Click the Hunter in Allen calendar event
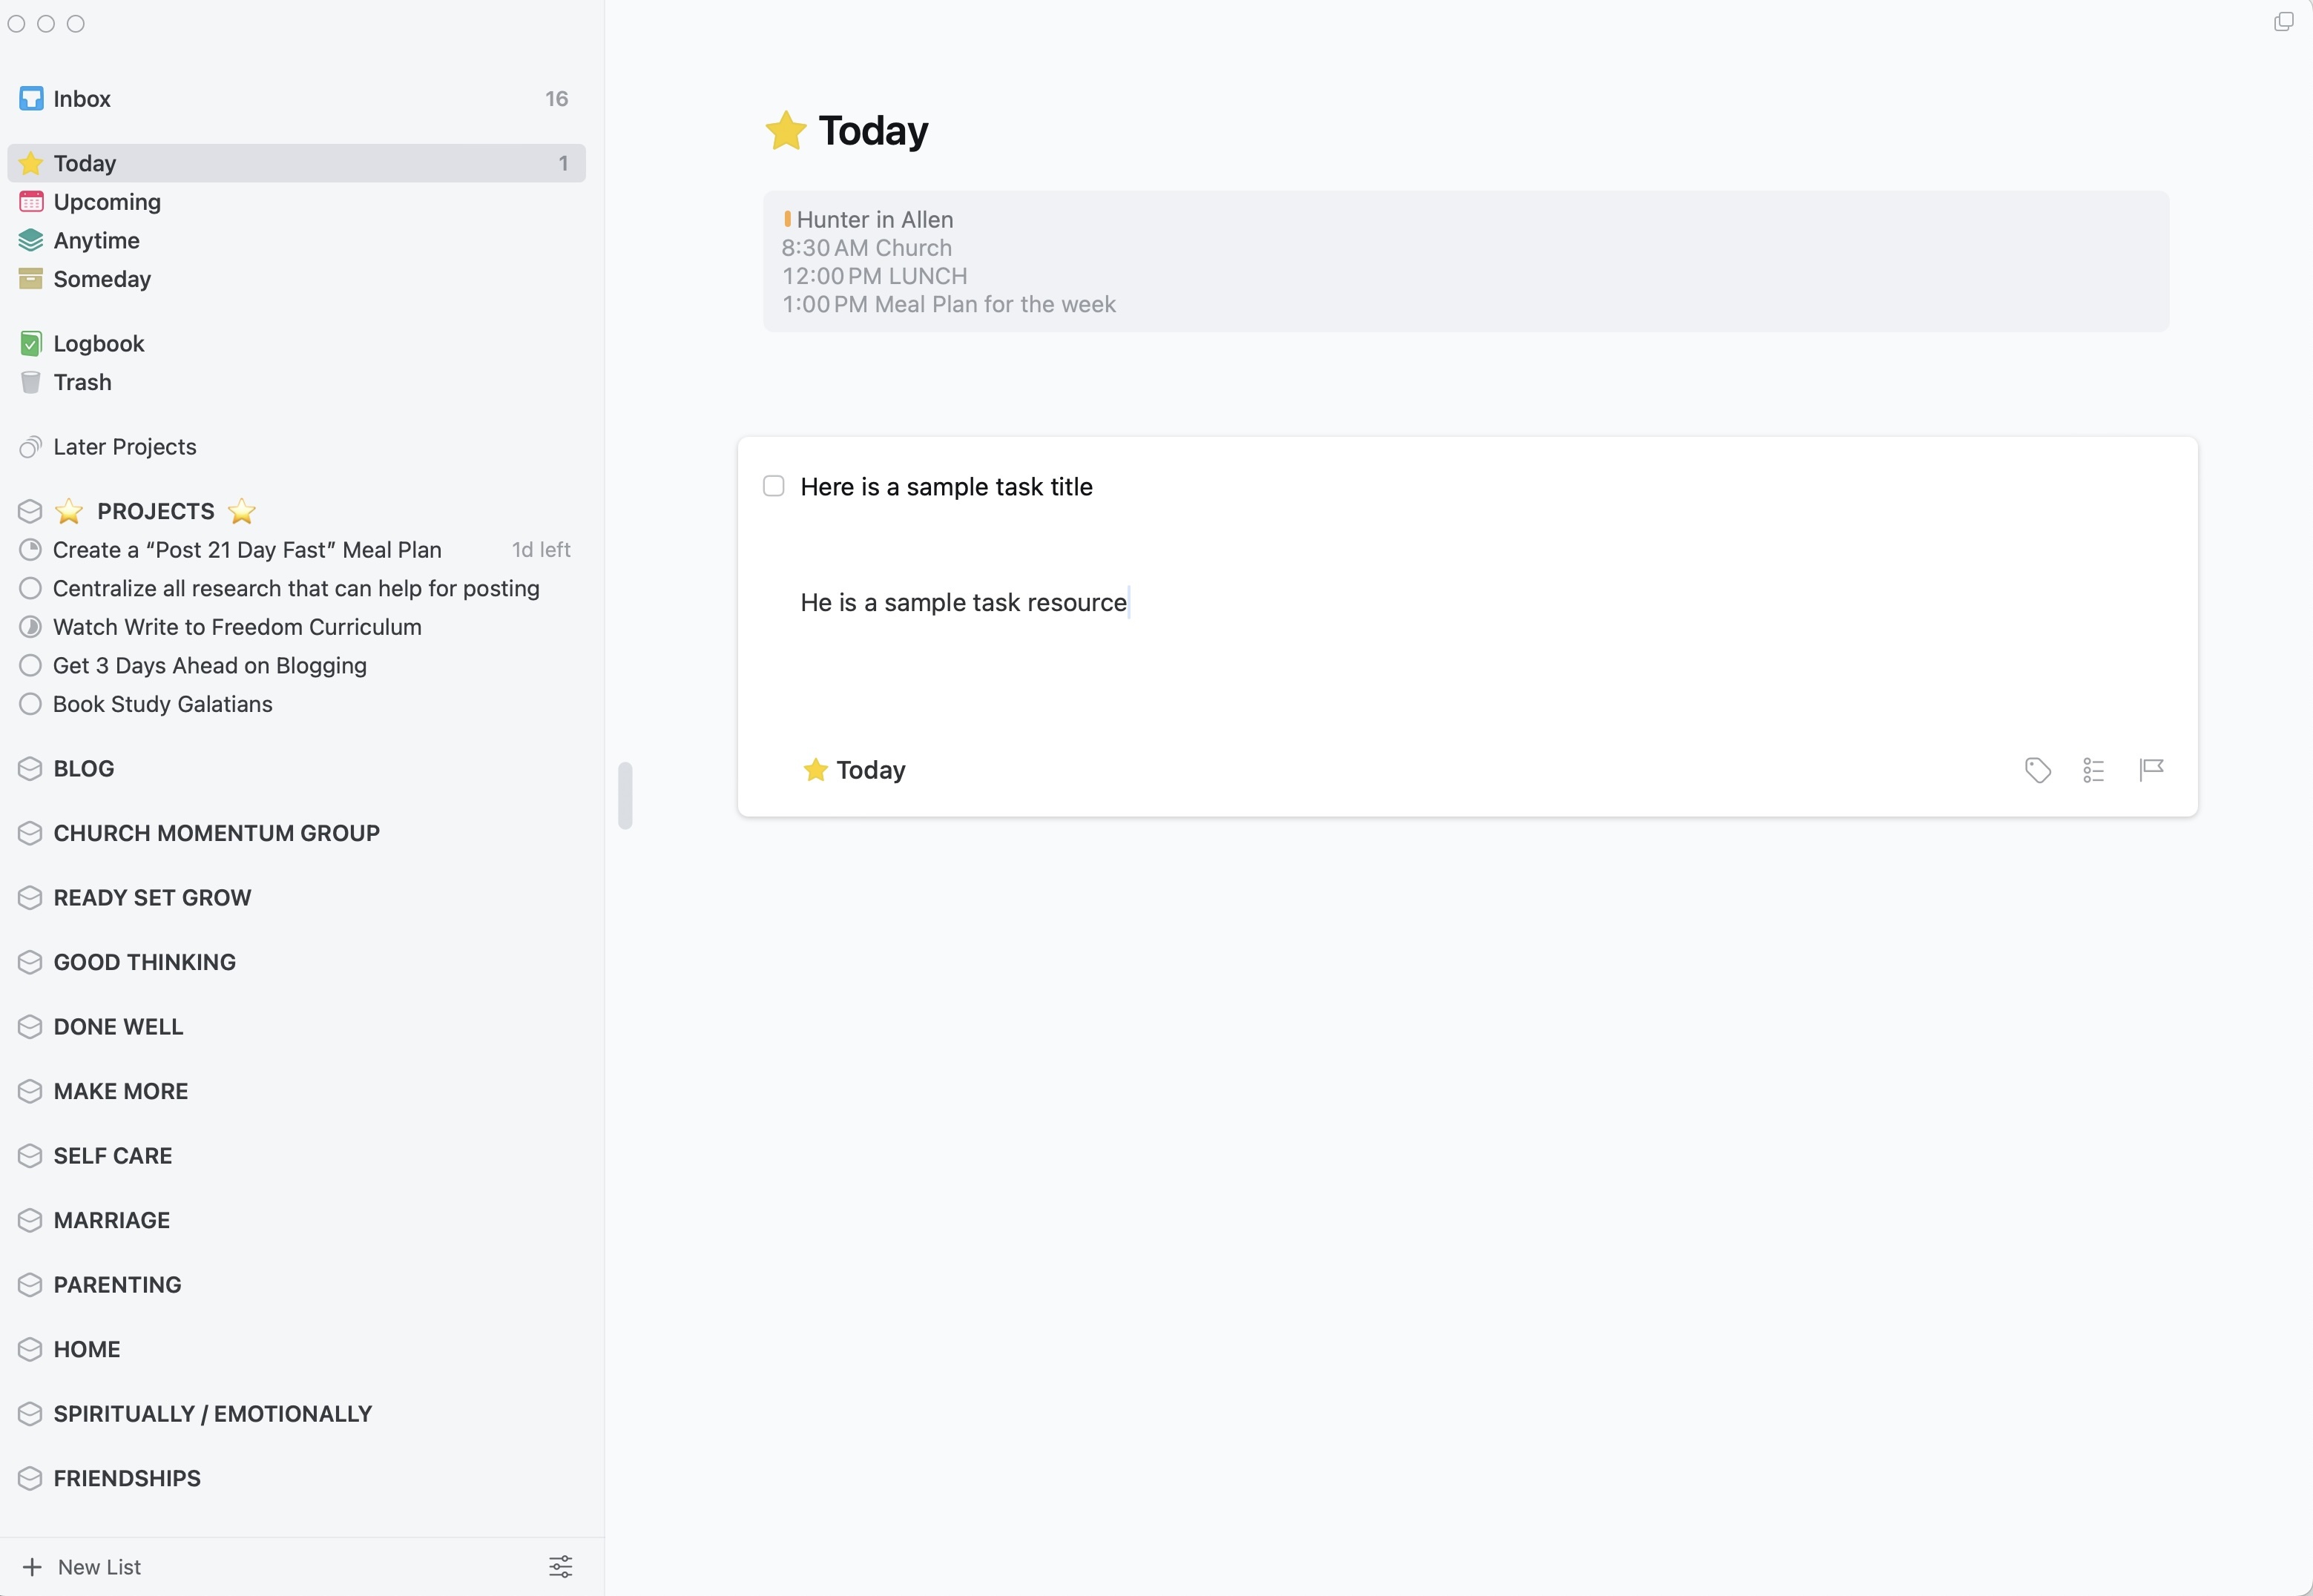This screenshot has width=2313, height=1596. tap(868, 219)
